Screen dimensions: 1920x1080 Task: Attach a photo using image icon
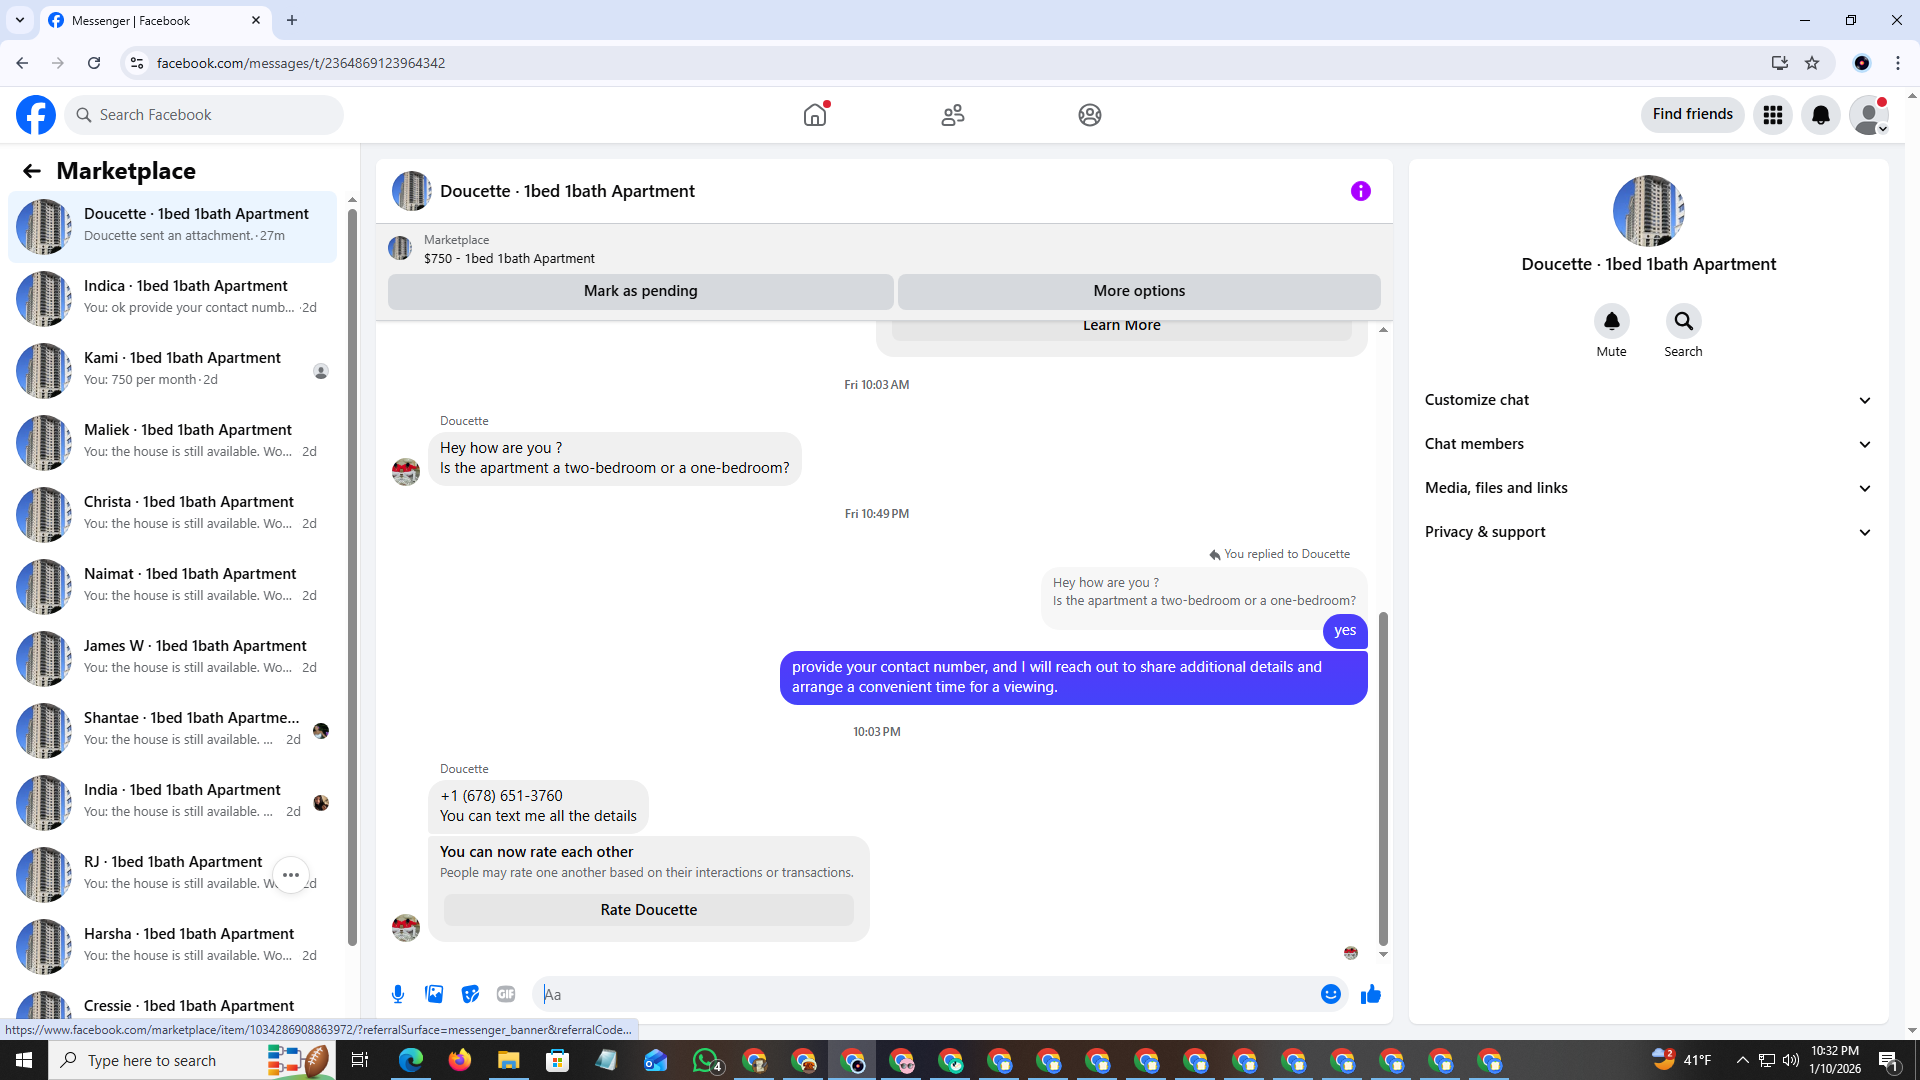tap(434, 994)
